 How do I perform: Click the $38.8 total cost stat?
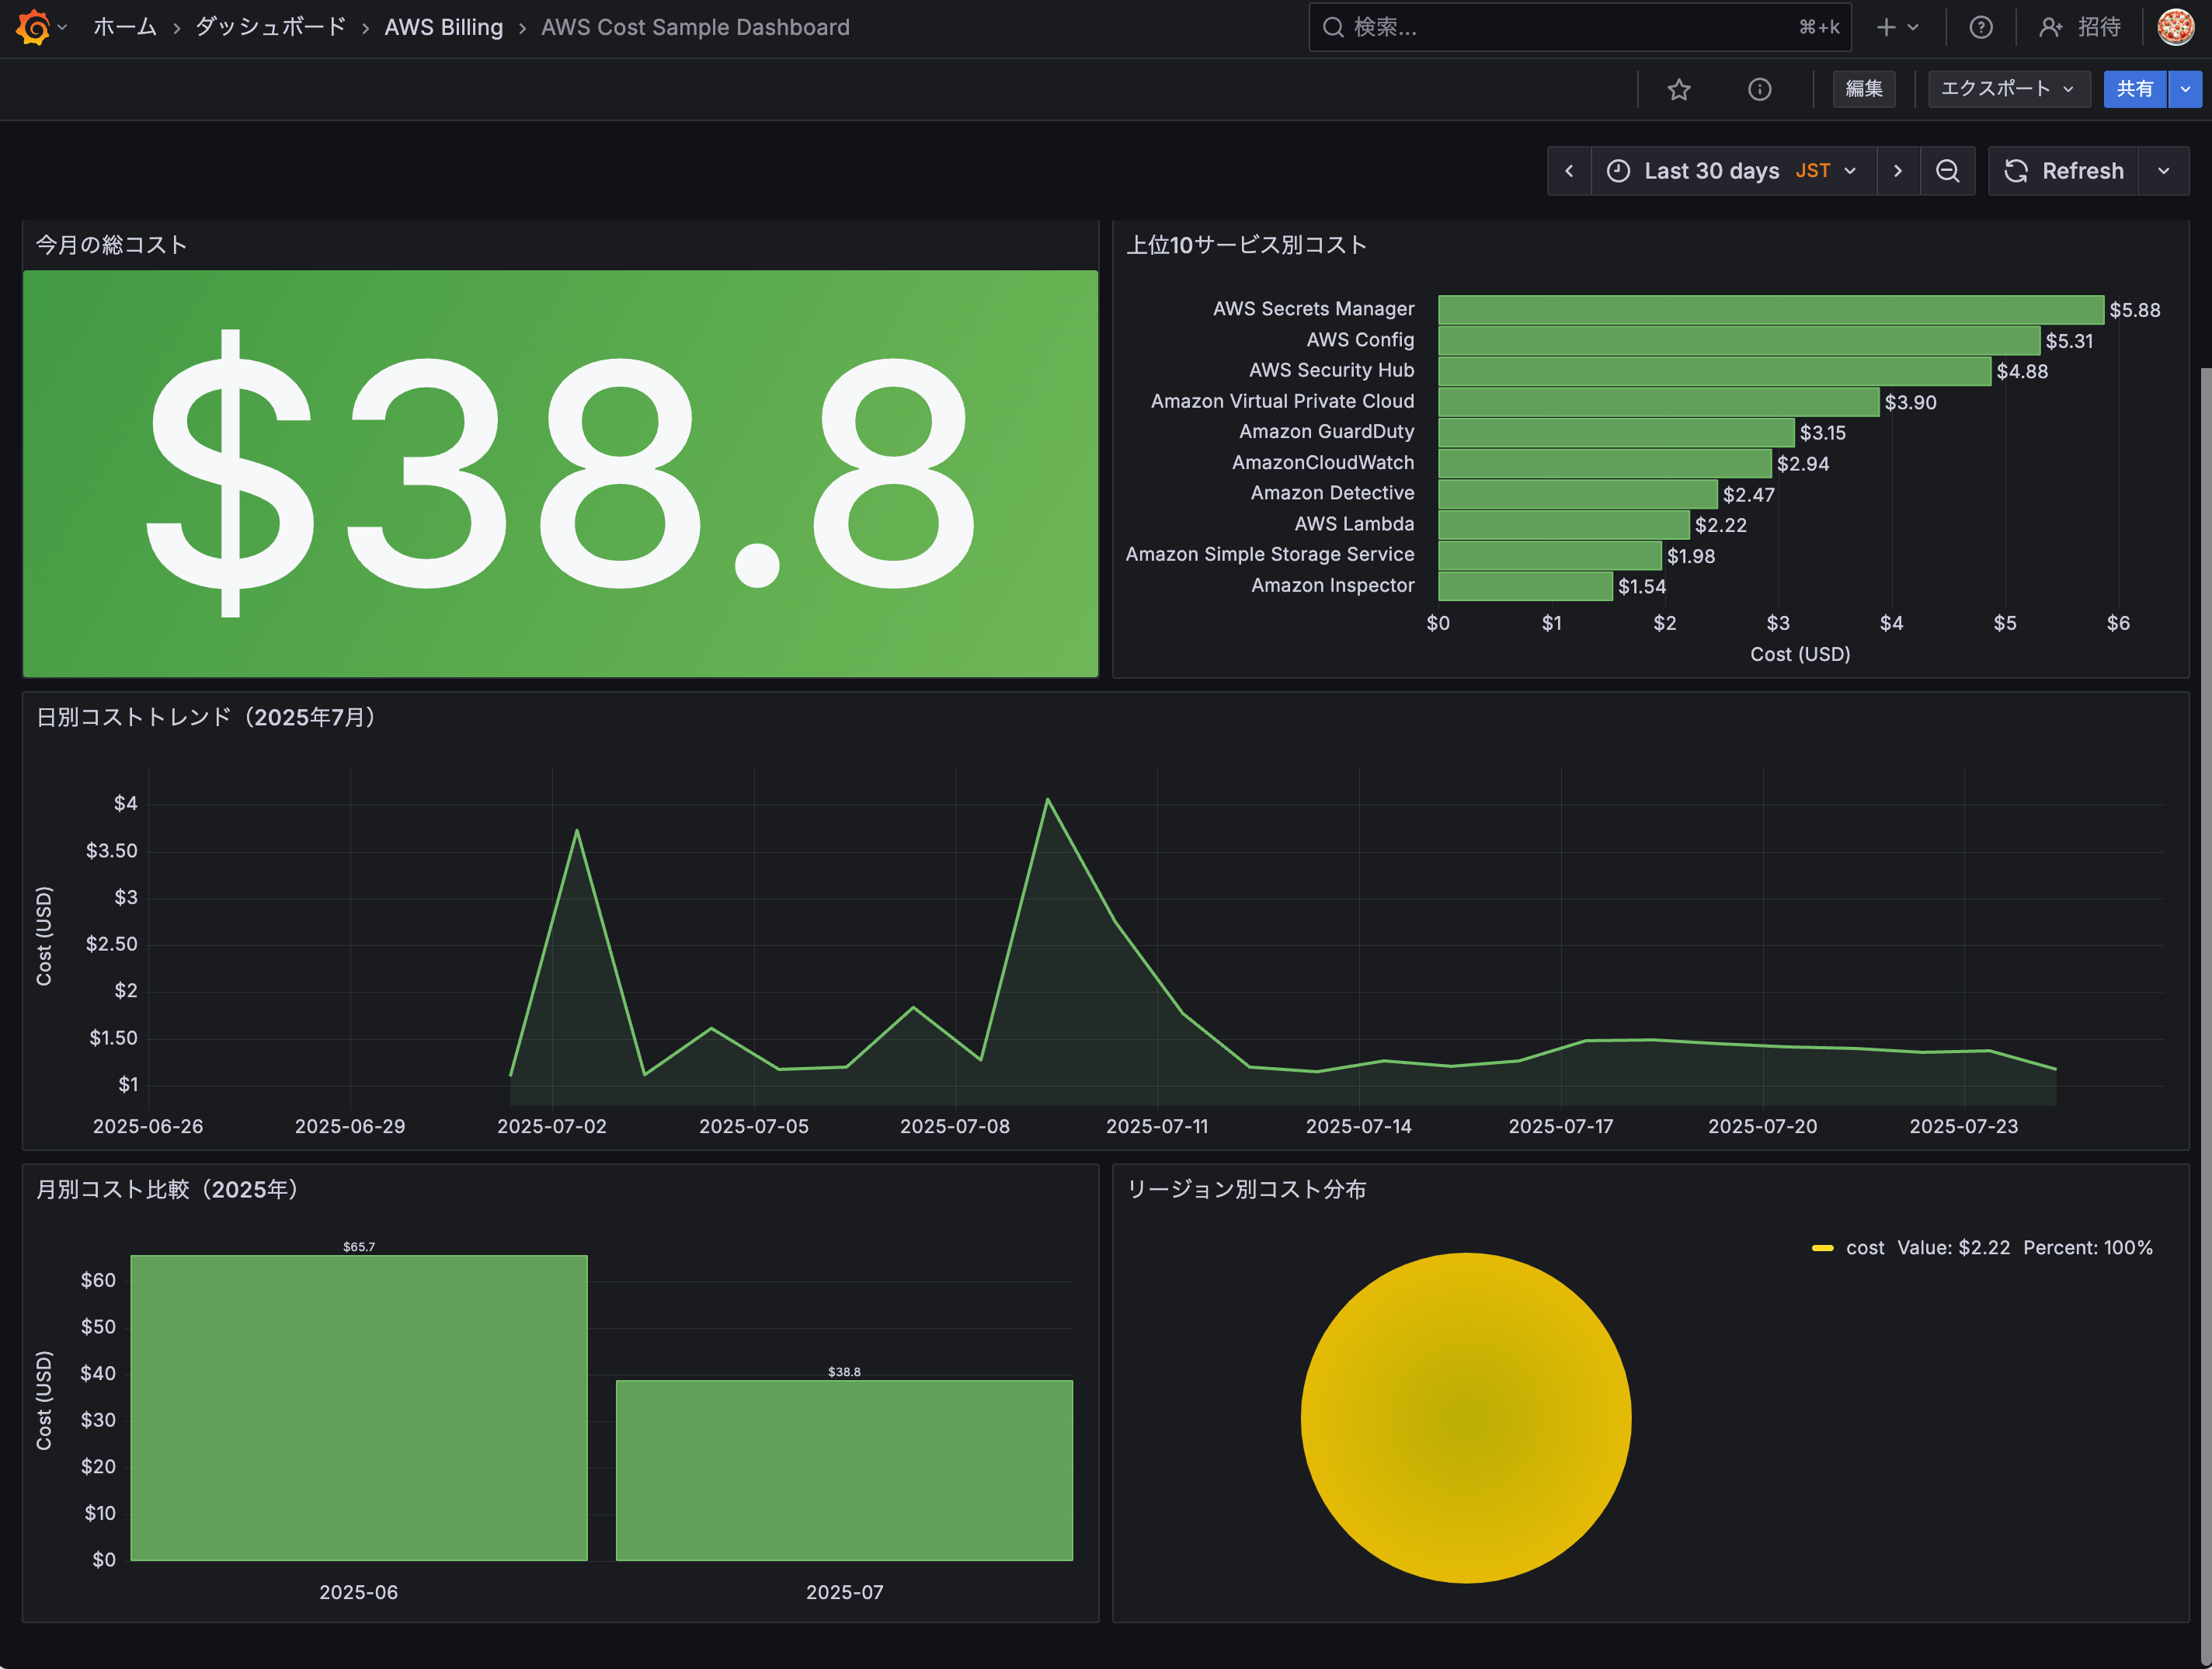tap(560, 473)
